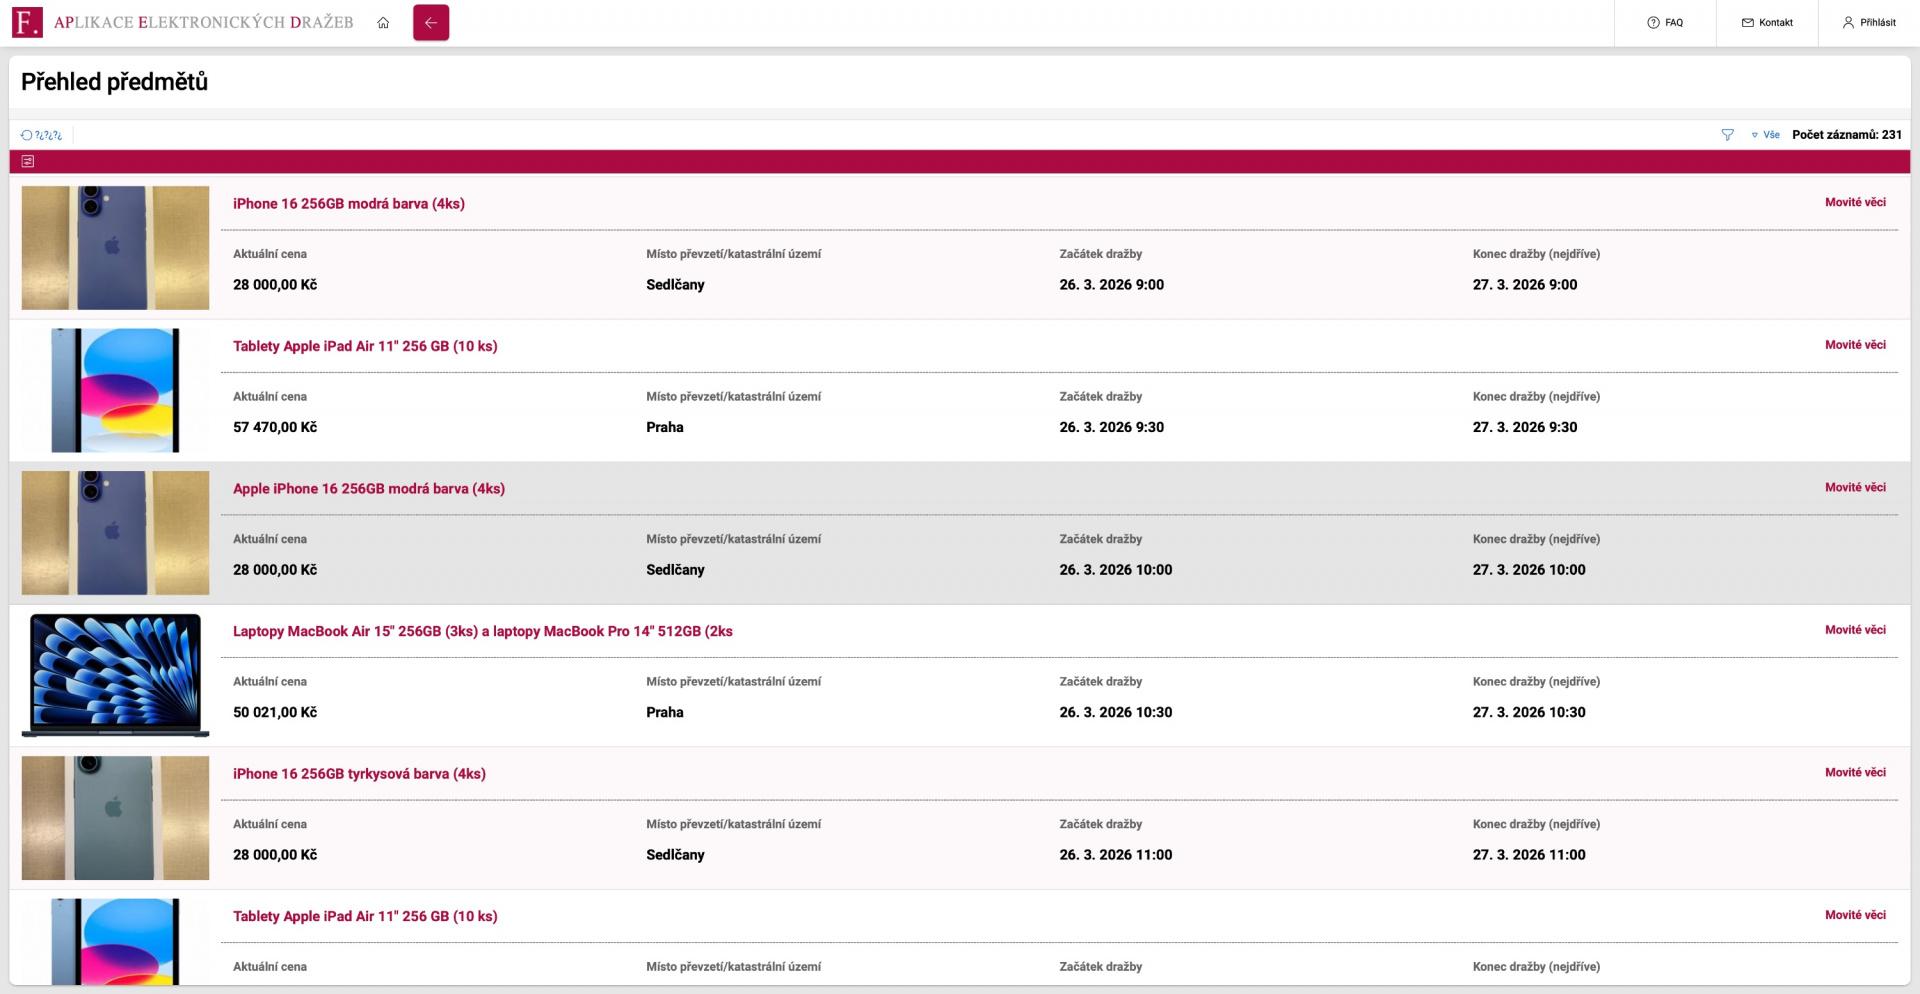Viewport: 1920px width, 994px height.
Task: Open the filter funnel icon
Action: 1727,135
